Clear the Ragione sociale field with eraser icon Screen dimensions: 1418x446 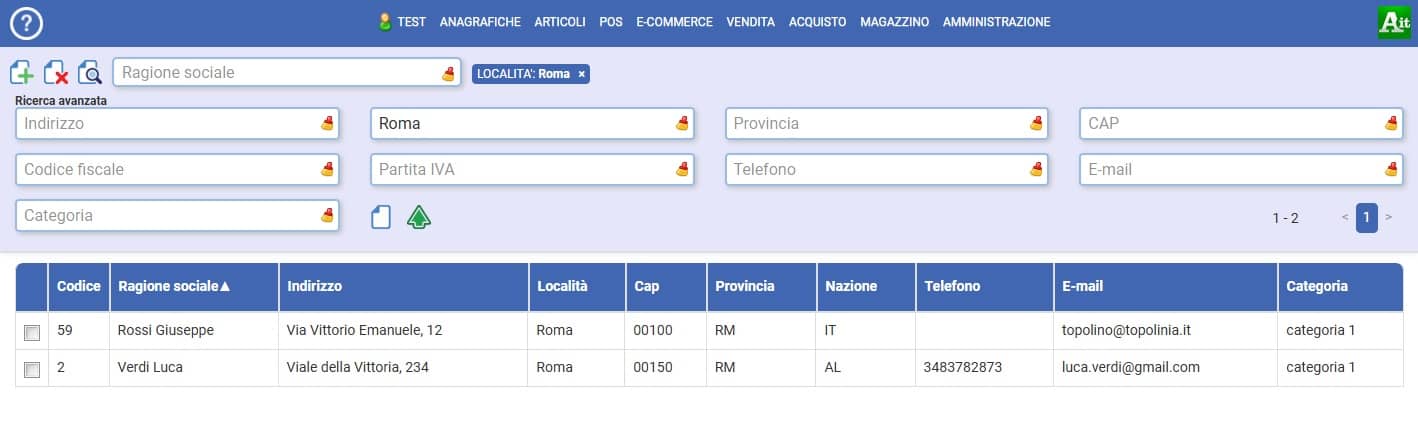tap(448, 73)
